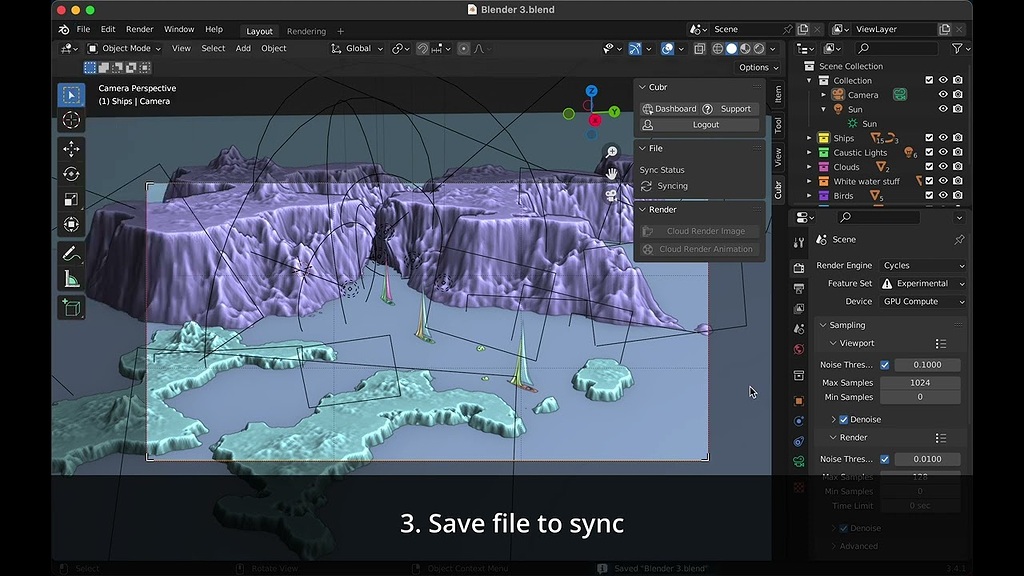
Task: Click the outliner search field
Action: click(x=896, y=48)
